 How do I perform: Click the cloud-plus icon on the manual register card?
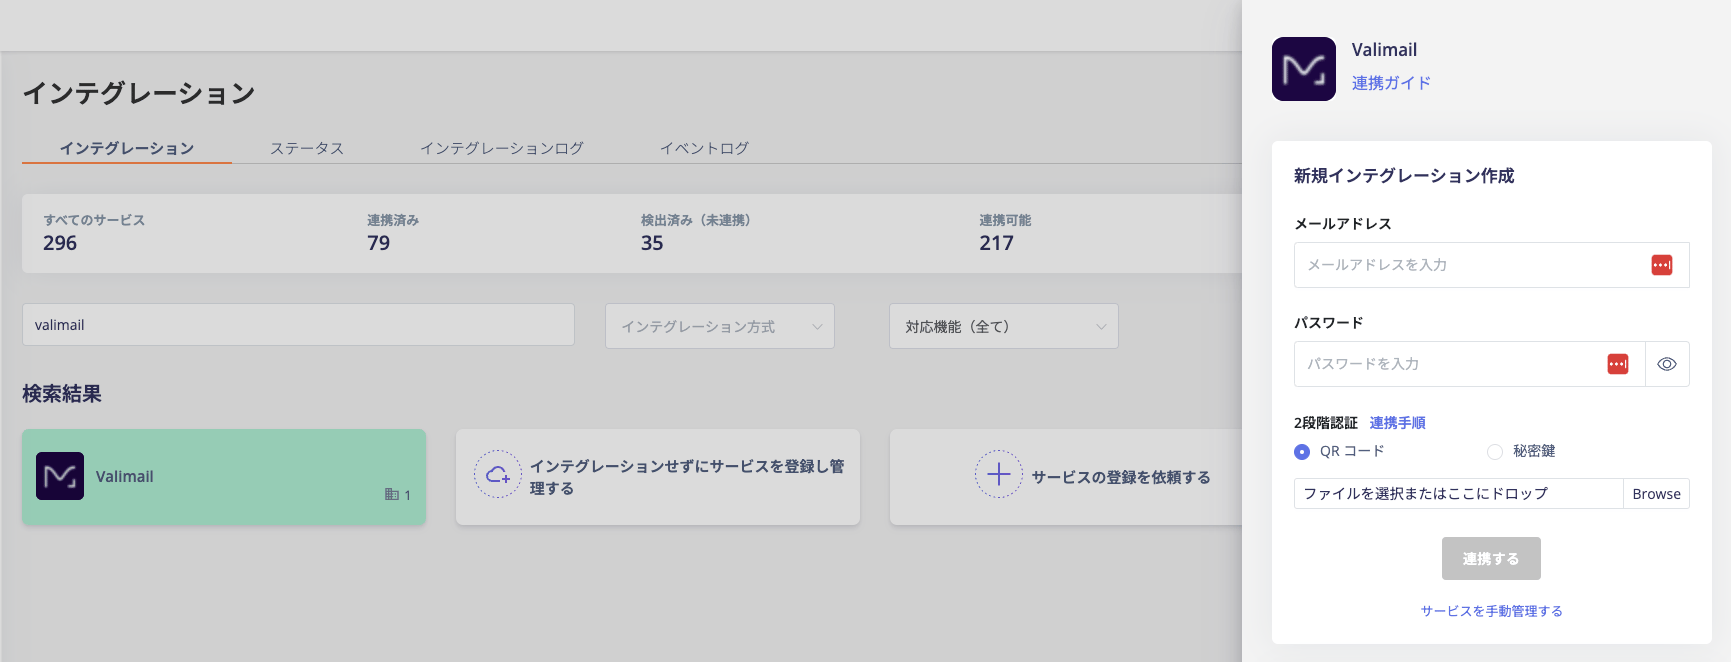pos(497,475)
